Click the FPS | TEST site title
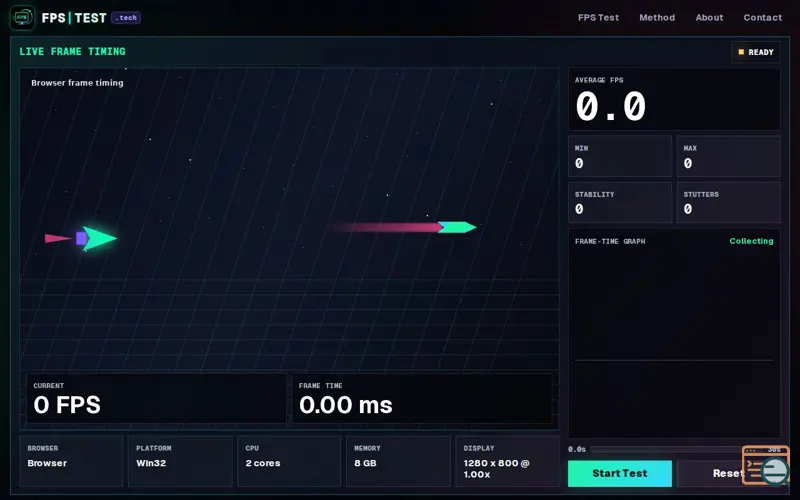This screenshot has height=500, width=800. point(74,18)
